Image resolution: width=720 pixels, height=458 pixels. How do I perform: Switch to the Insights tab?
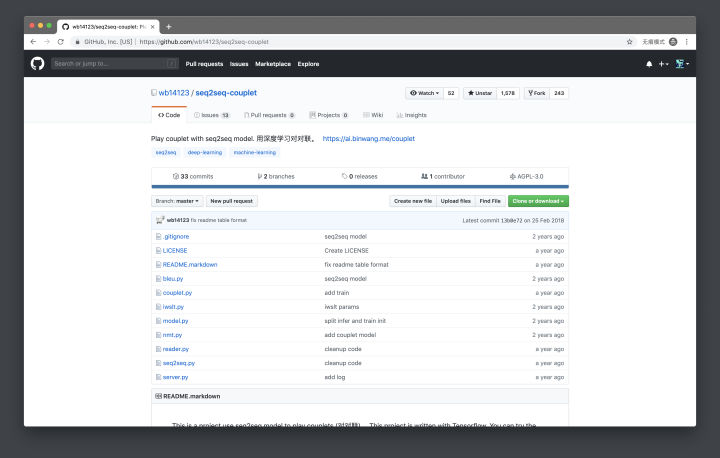coord(411,115)
